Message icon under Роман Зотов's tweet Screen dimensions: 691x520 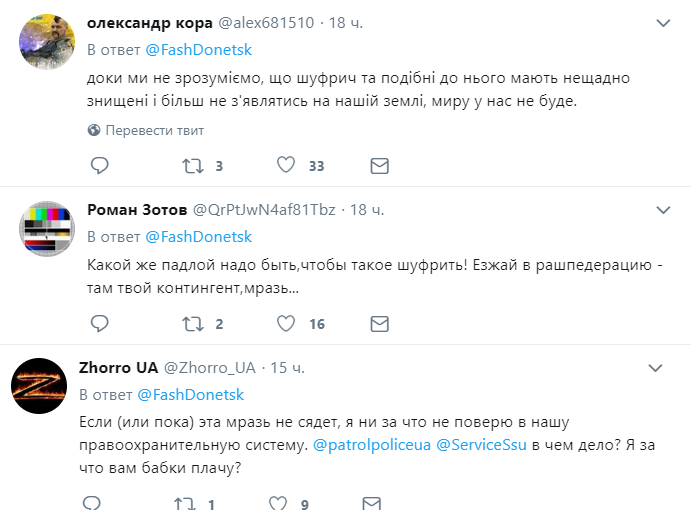379,323
